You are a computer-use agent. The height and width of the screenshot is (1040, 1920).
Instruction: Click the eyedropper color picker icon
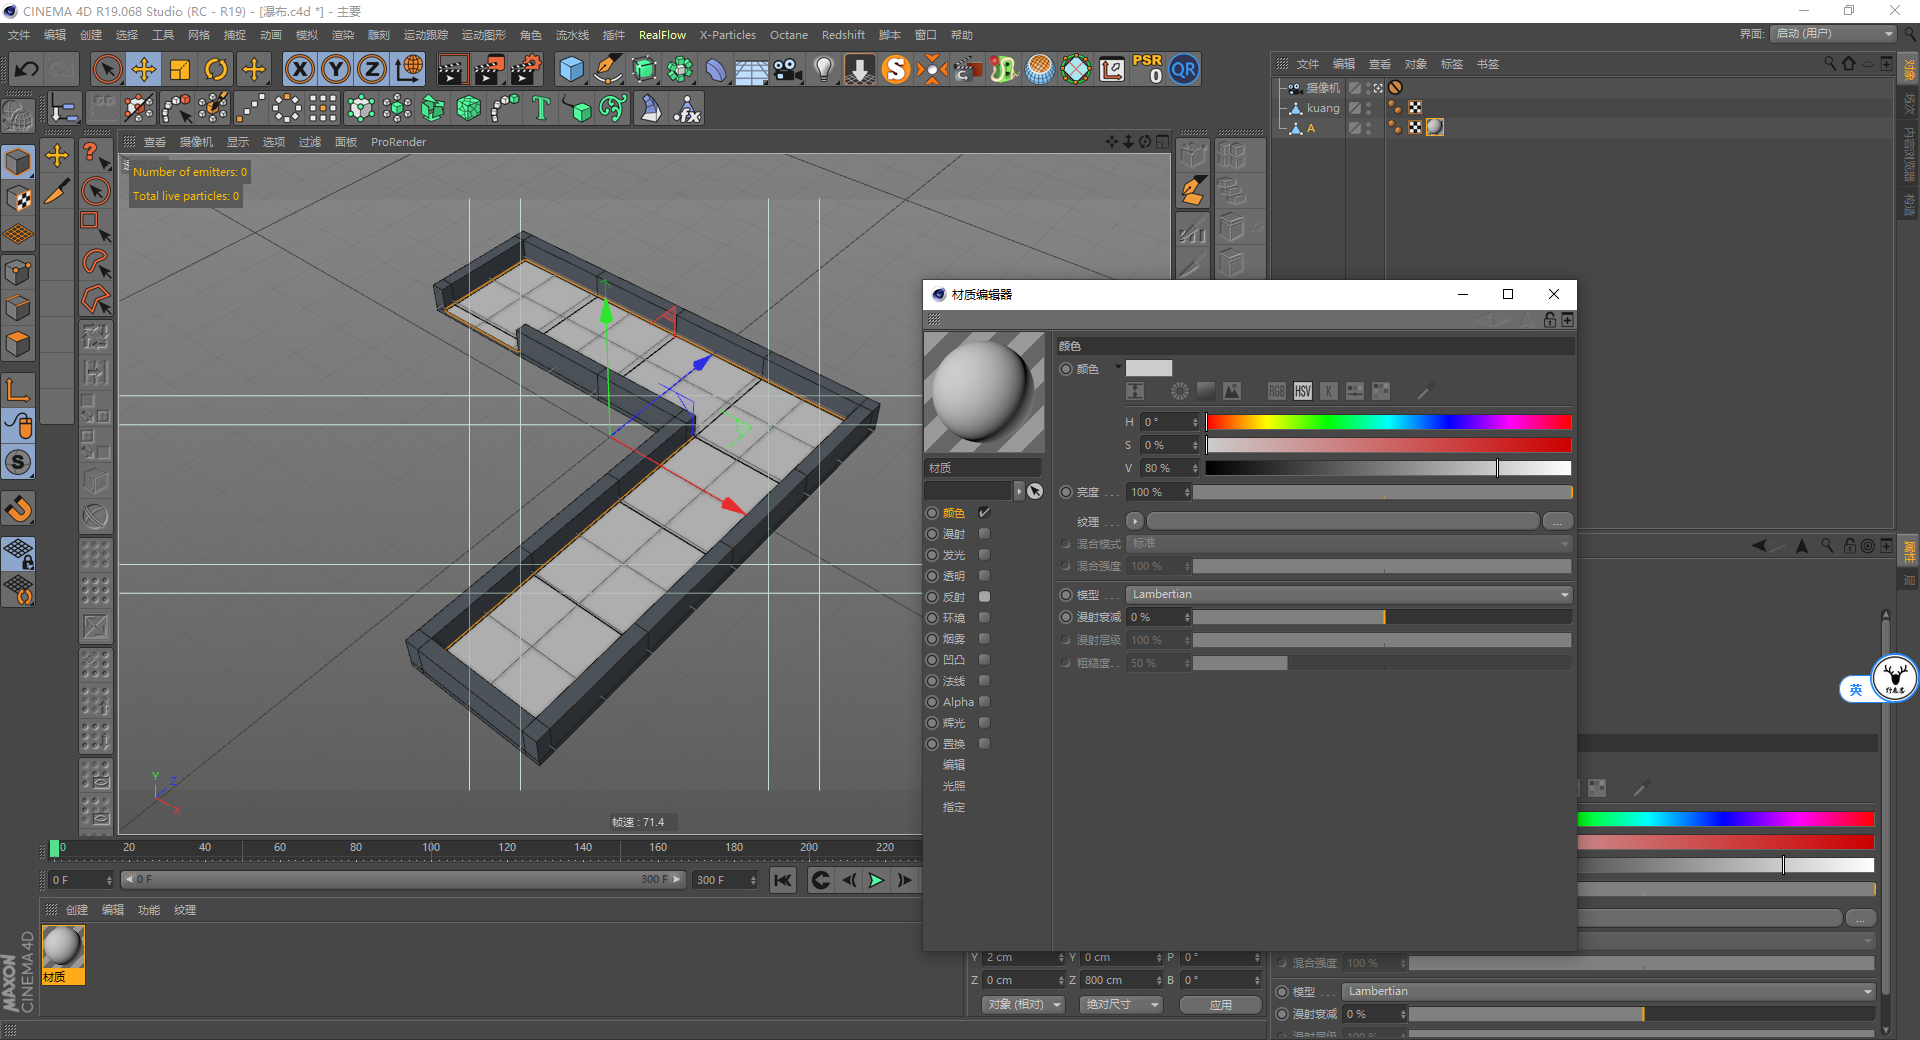pos(1425,391)
